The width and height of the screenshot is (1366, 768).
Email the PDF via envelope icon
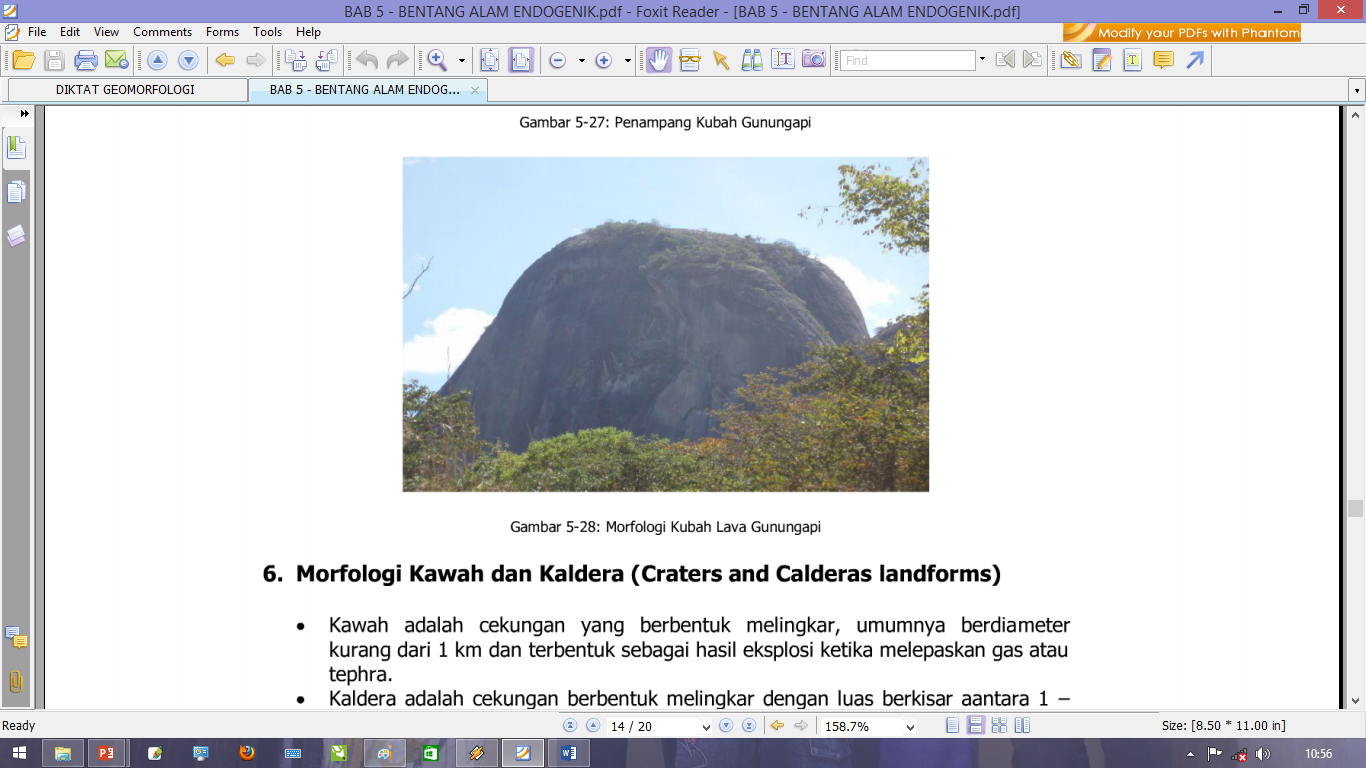pyautogui.click(x=116, y=60)
